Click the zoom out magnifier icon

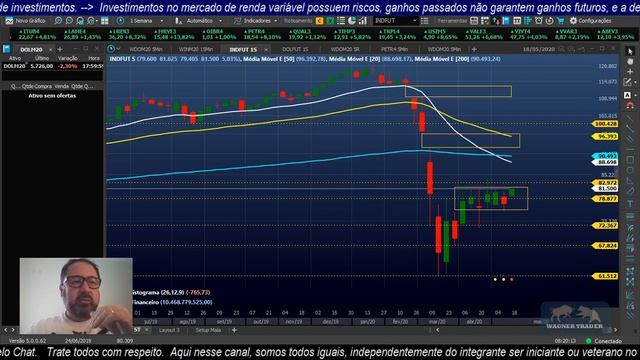69,20
